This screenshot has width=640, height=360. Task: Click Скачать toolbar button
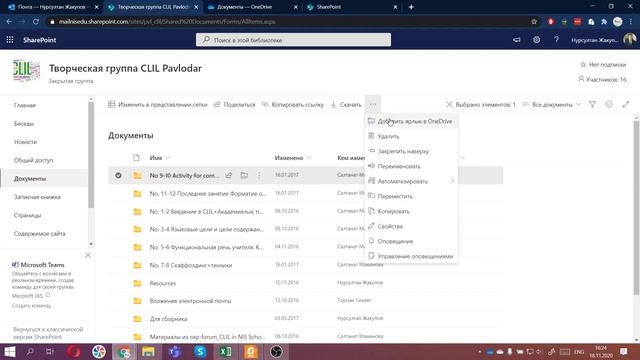[346, 104]
